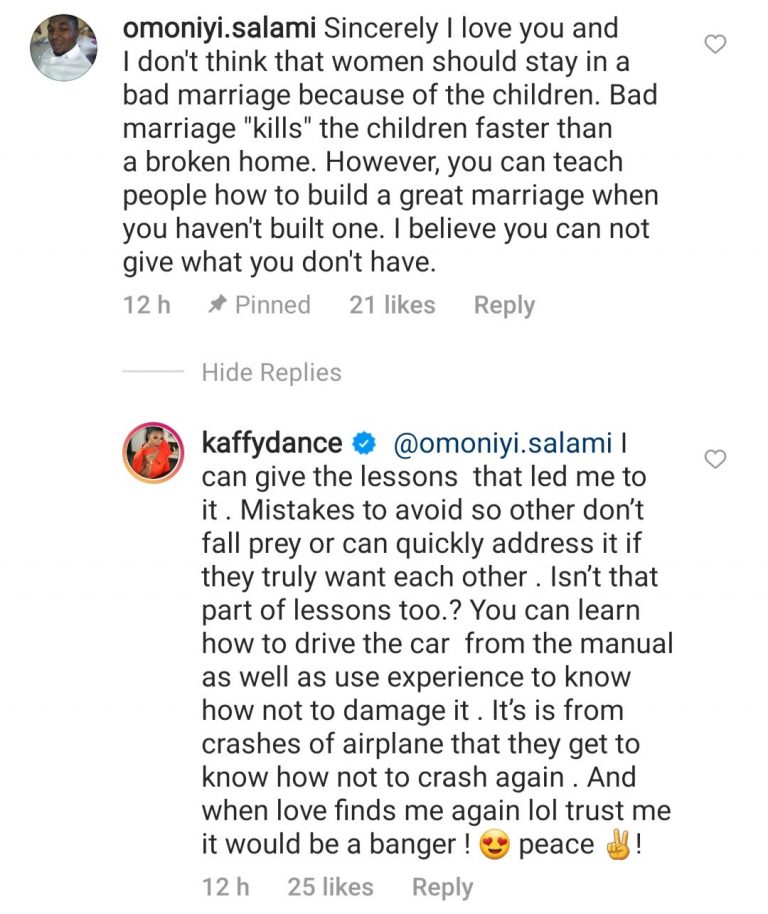View the 21 likes list
This screenshot has height=914, width=768.
392,305
